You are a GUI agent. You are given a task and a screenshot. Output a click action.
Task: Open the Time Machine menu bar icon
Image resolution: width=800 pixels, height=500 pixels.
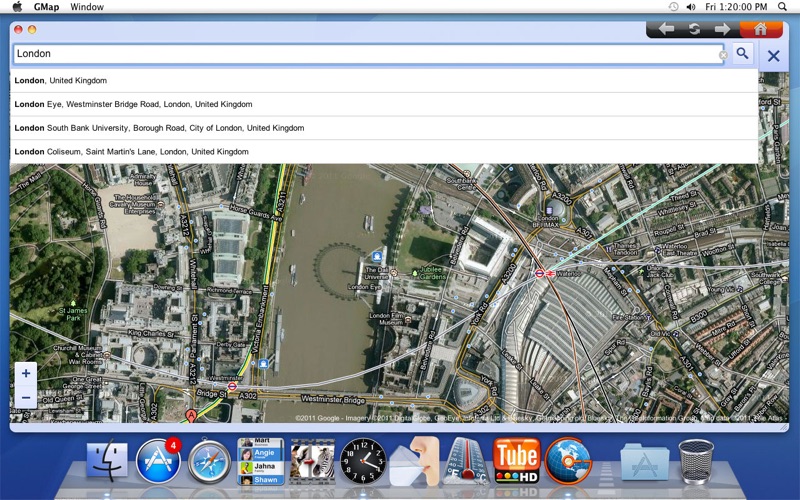point(673,7)
